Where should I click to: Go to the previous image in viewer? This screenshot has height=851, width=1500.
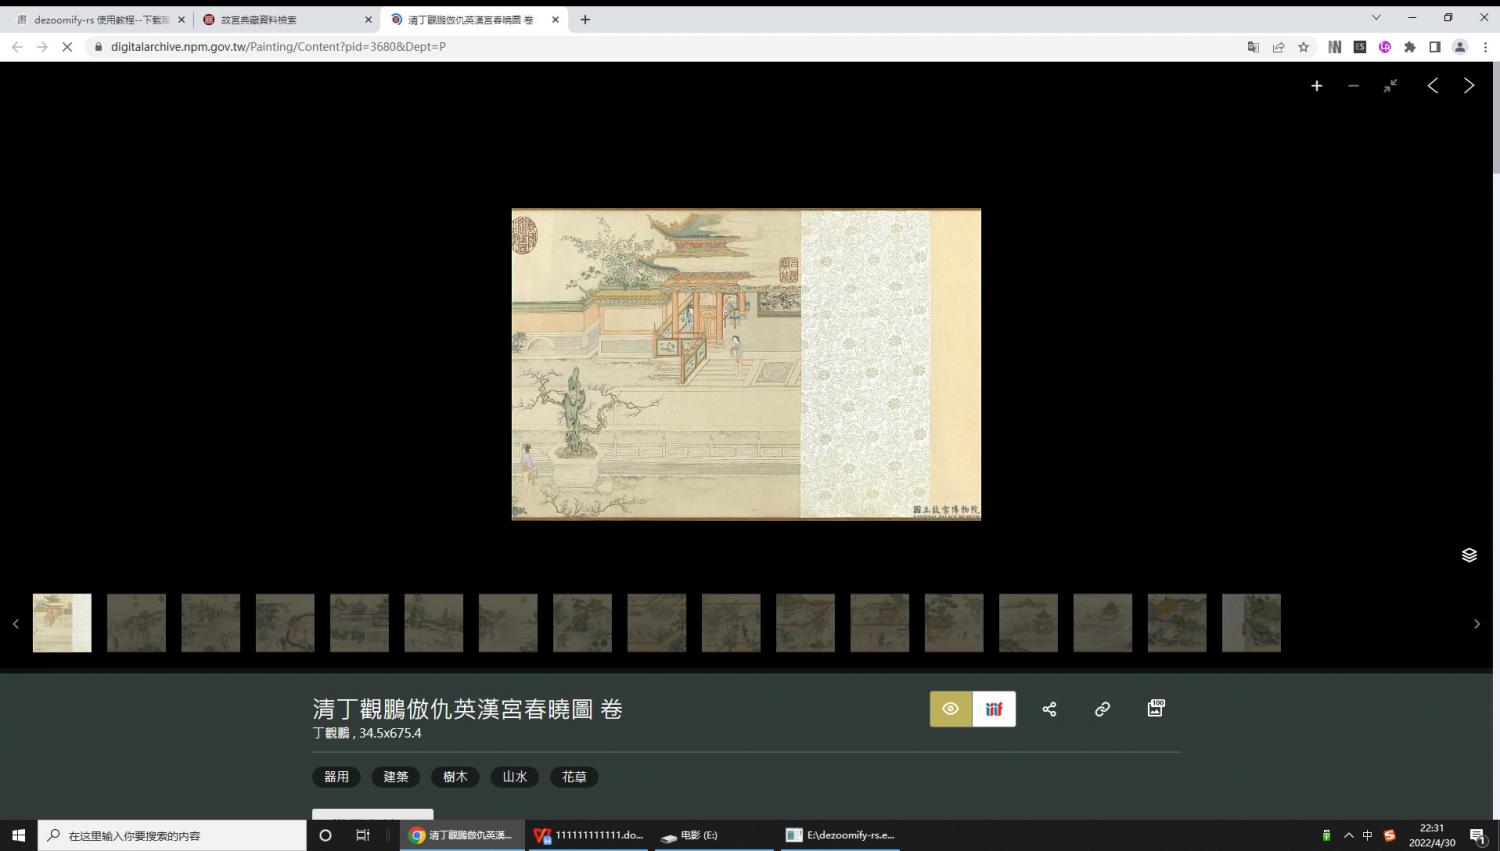tap(1432, 86)
